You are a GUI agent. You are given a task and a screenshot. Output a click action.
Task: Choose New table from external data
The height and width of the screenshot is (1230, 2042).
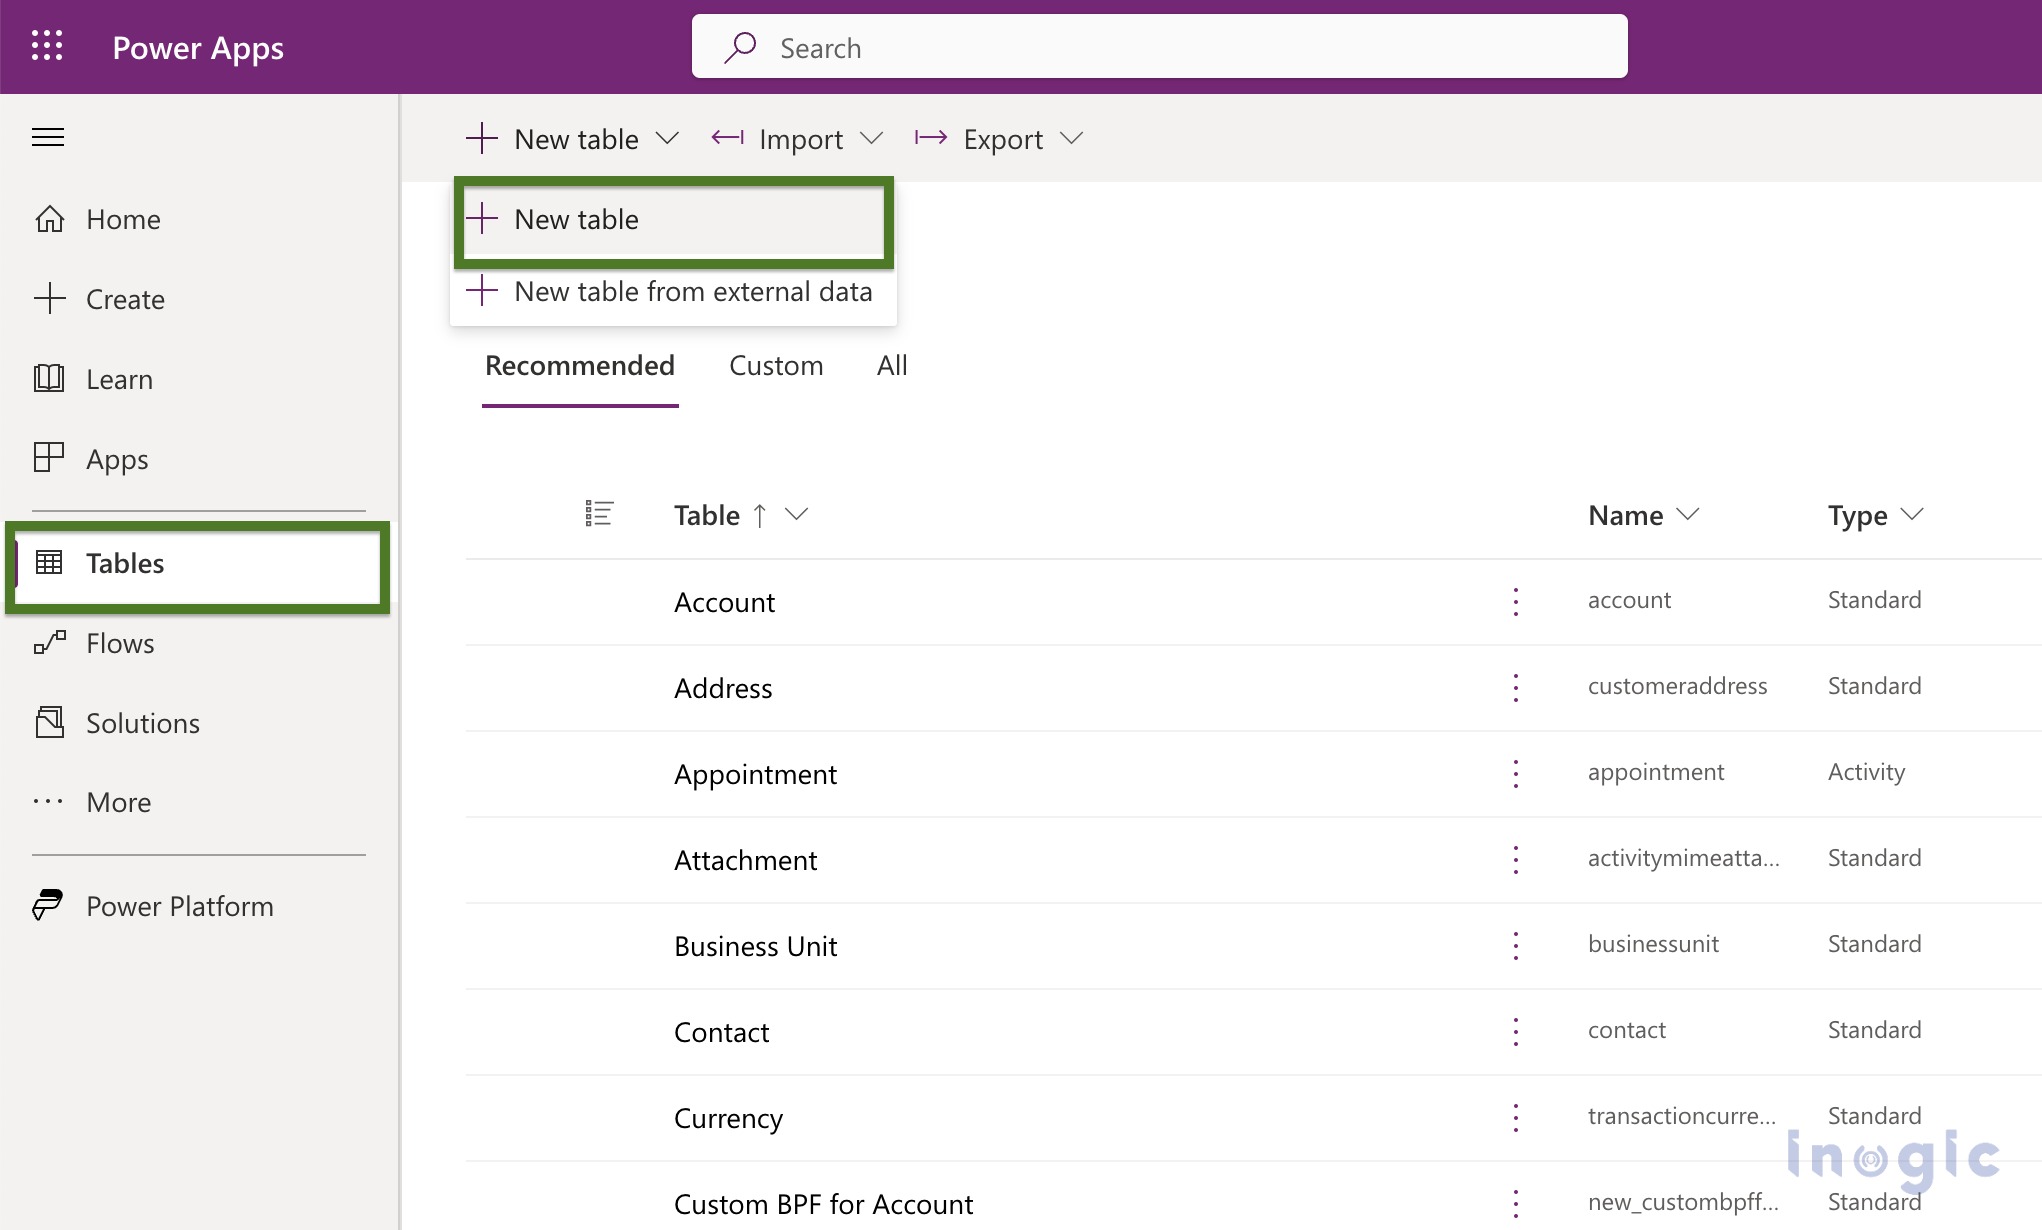(673, 291)
